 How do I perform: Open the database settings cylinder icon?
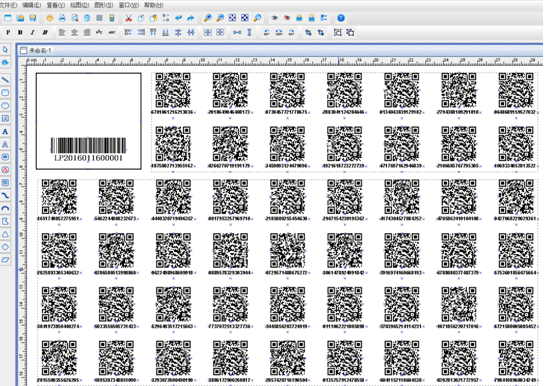[x=87, y=18]
